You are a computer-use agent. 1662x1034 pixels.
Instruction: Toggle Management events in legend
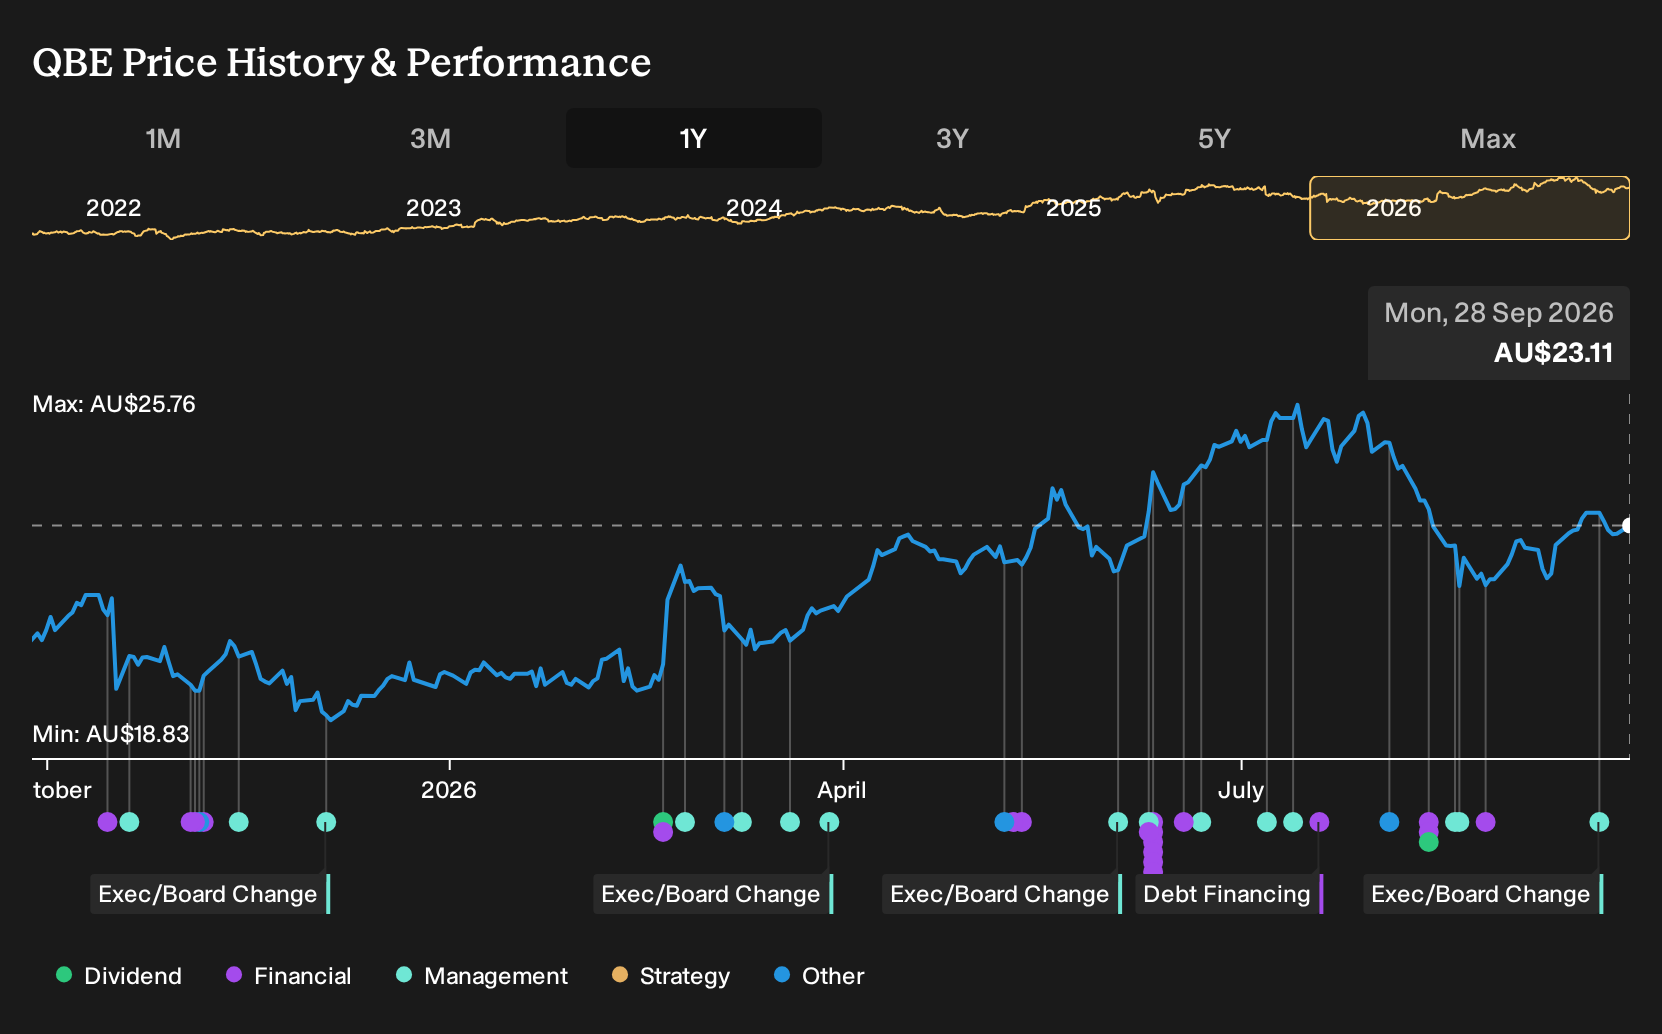pyautogui.click(x=482, y=976)
